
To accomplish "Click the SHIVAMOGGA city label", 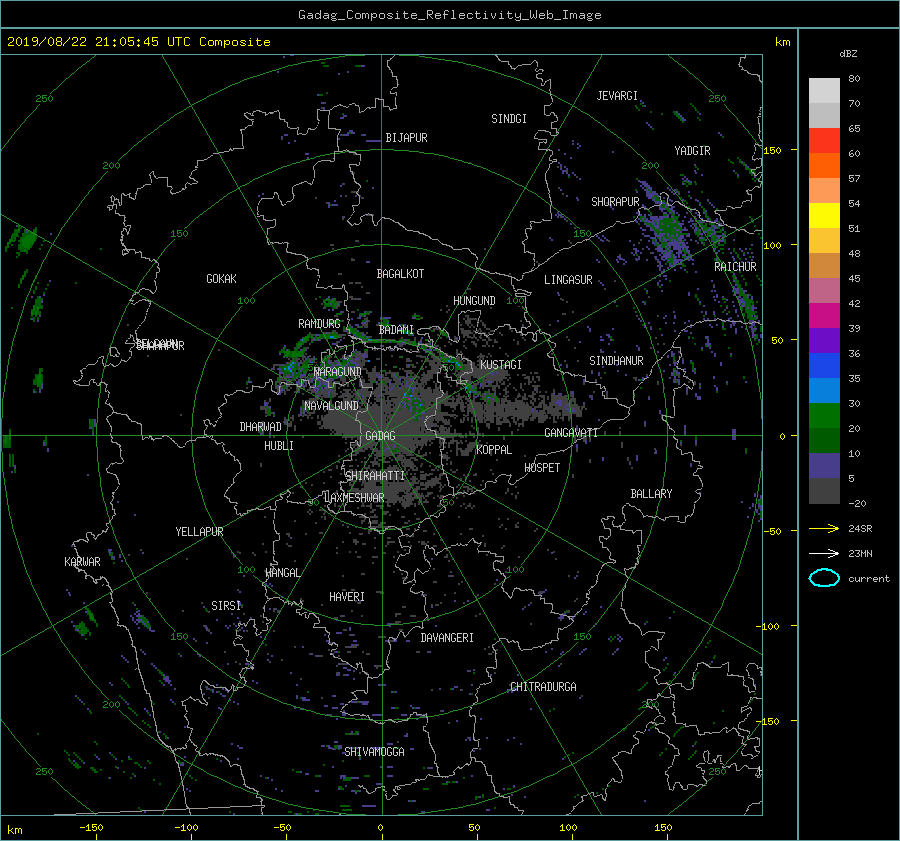I will pyautogui.click(x=374, y=751).
